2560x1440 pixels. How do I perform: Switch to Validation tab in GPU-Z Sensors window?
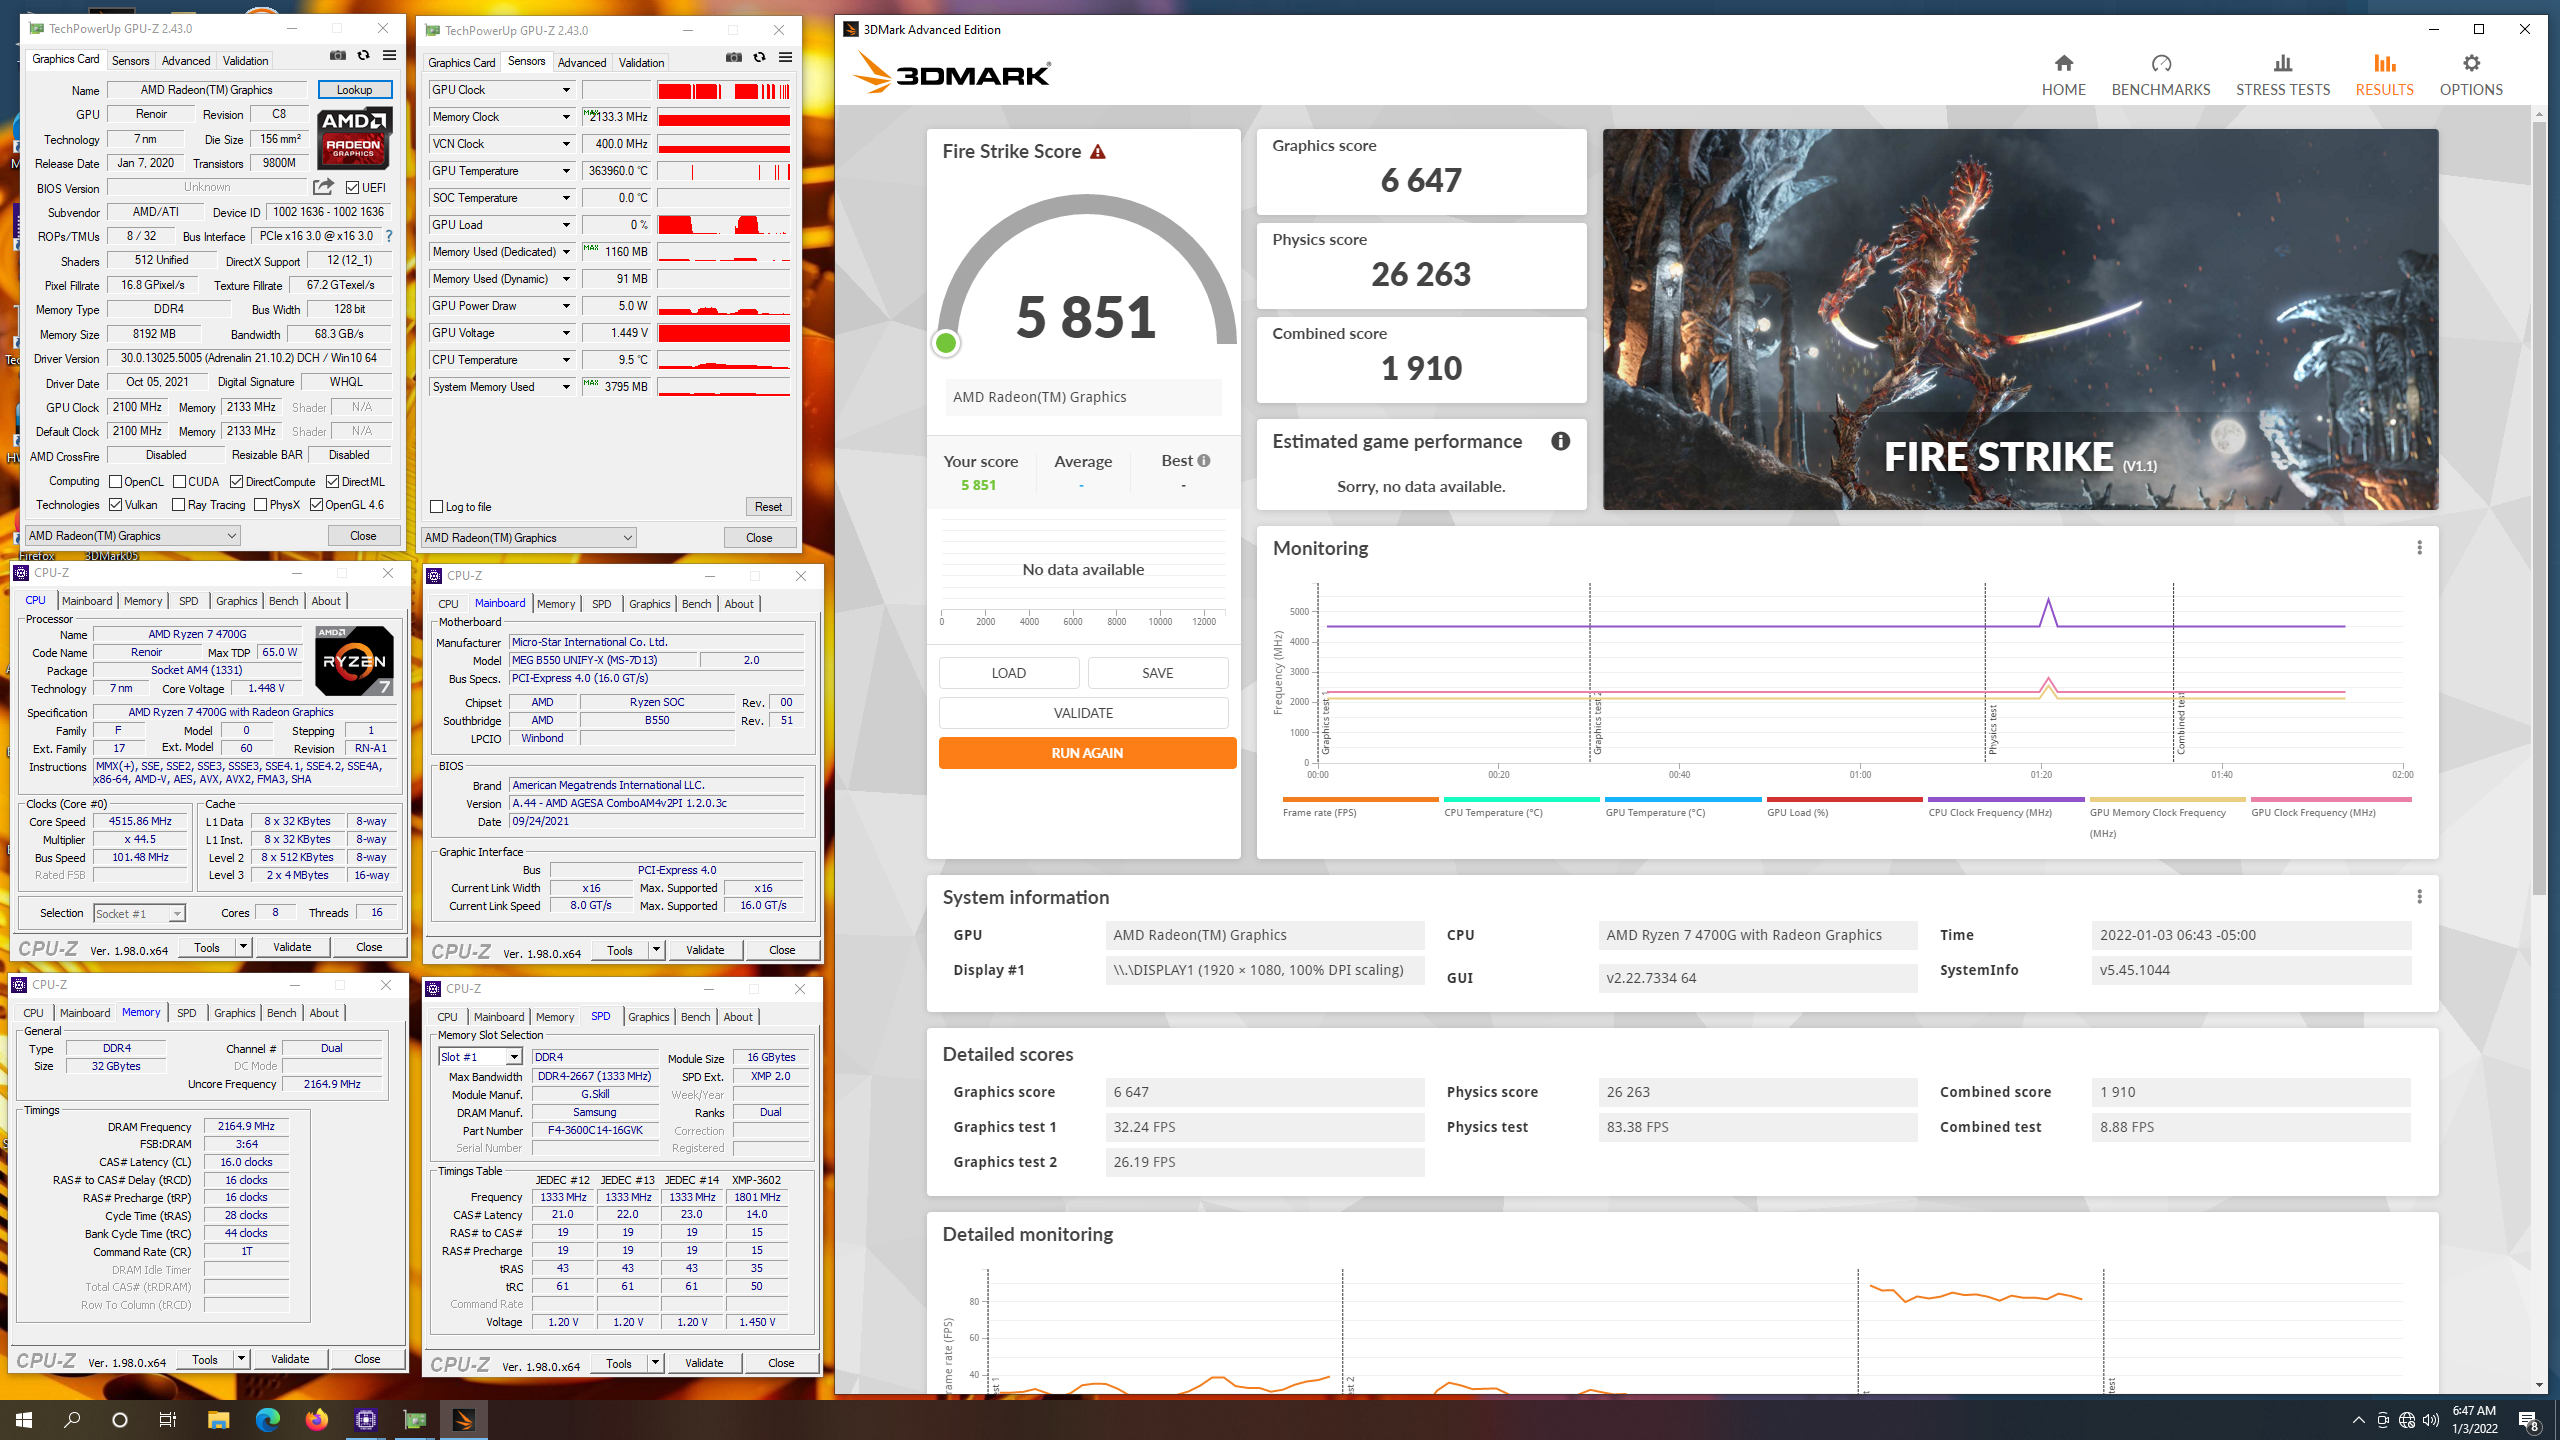[x=641, y=62]
